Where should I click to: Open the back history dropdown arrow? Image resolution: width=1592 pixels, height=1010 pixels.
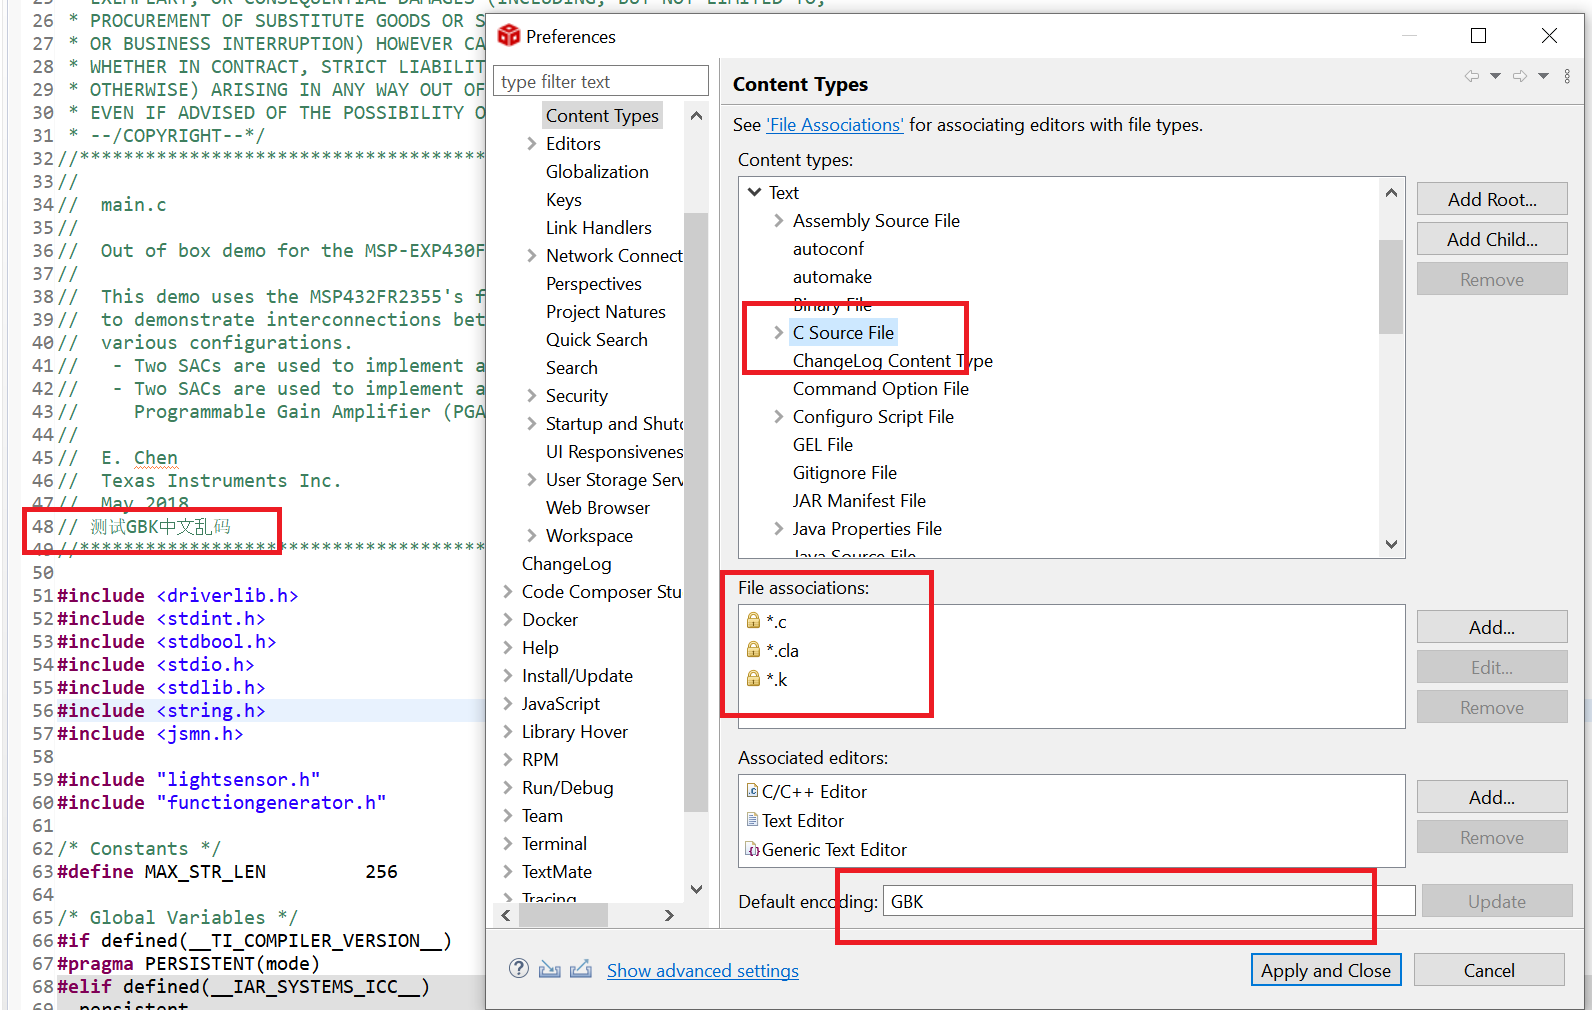click(1496, 76)
